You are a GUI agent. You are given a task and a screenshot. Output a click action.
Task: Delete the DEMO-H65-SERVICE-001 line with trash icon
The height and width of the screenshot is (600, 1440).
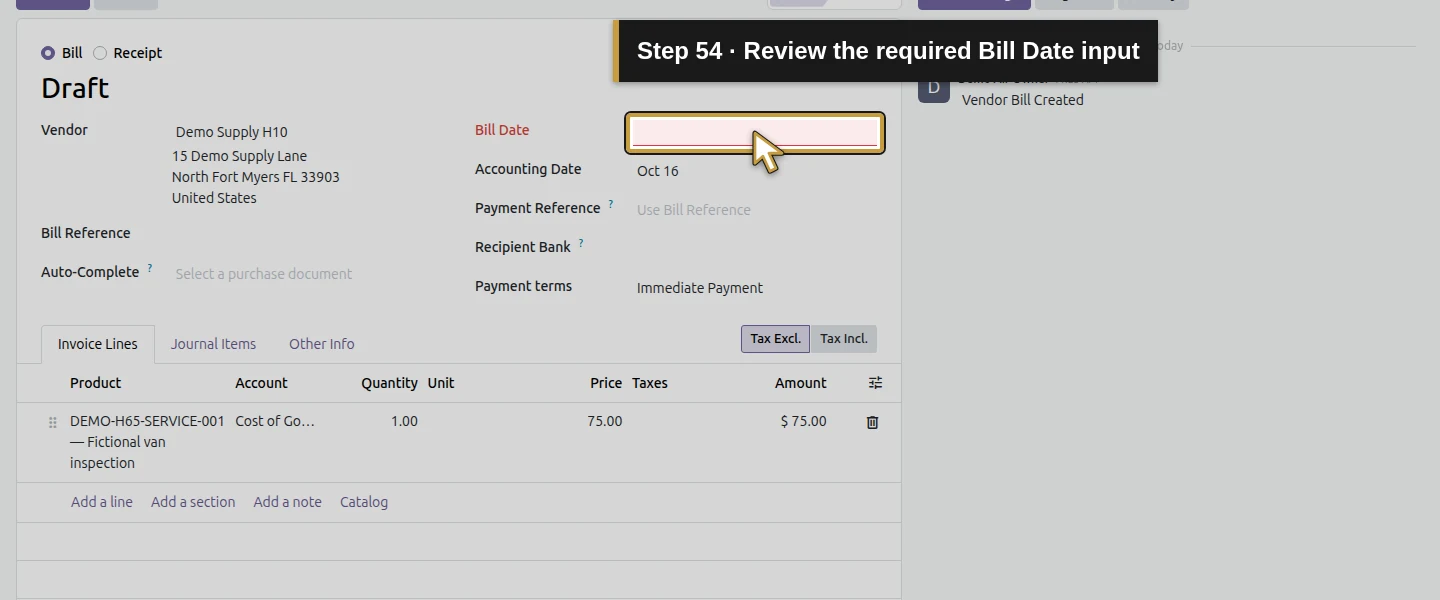tap(872, 422)
